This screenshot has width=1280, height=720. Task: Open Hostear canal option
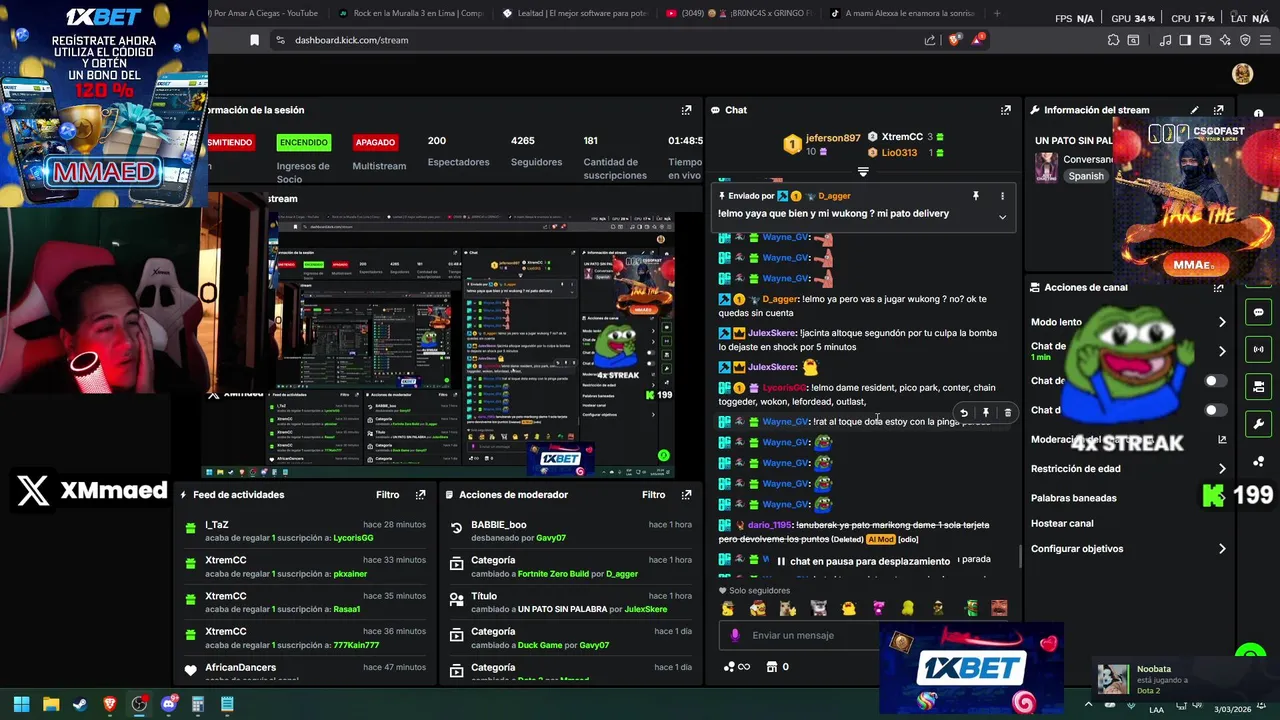click(1062, 523)
